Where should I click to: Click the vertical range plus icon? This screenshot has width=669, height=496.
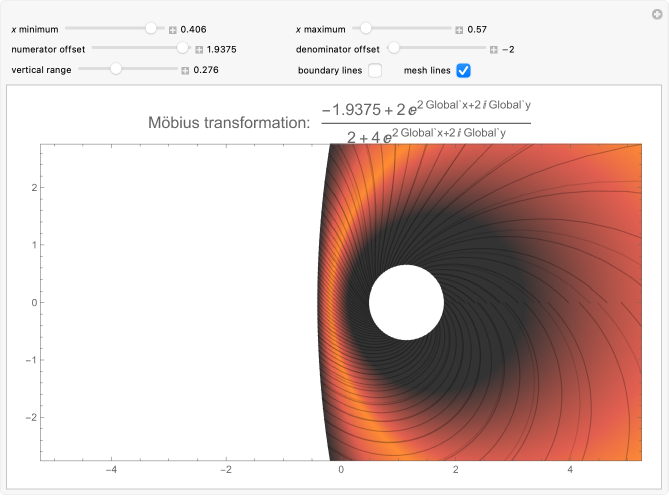(x=185, y=70)
